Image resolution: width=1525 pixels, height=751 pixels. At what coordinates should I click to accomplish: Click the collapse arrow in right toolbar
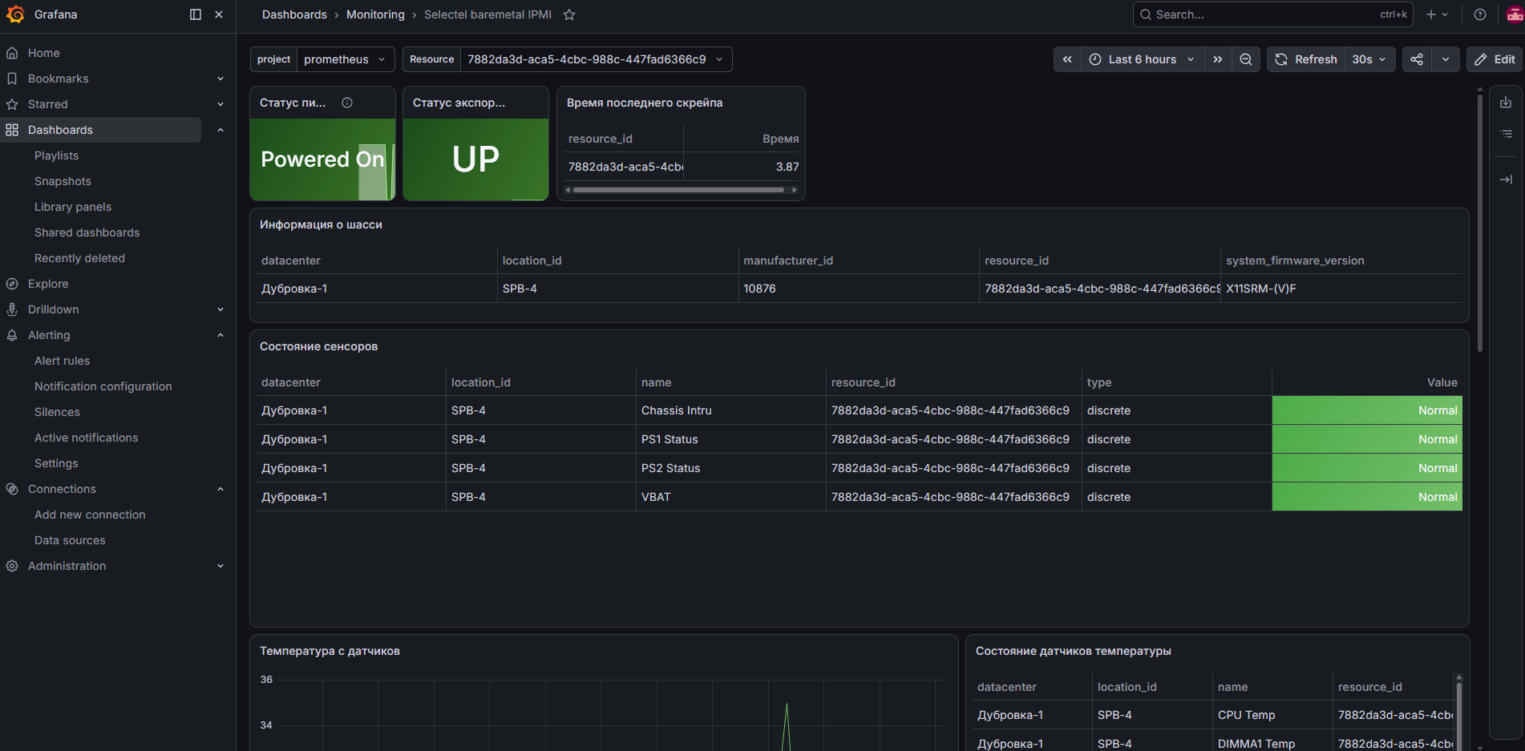point(1506,180)
